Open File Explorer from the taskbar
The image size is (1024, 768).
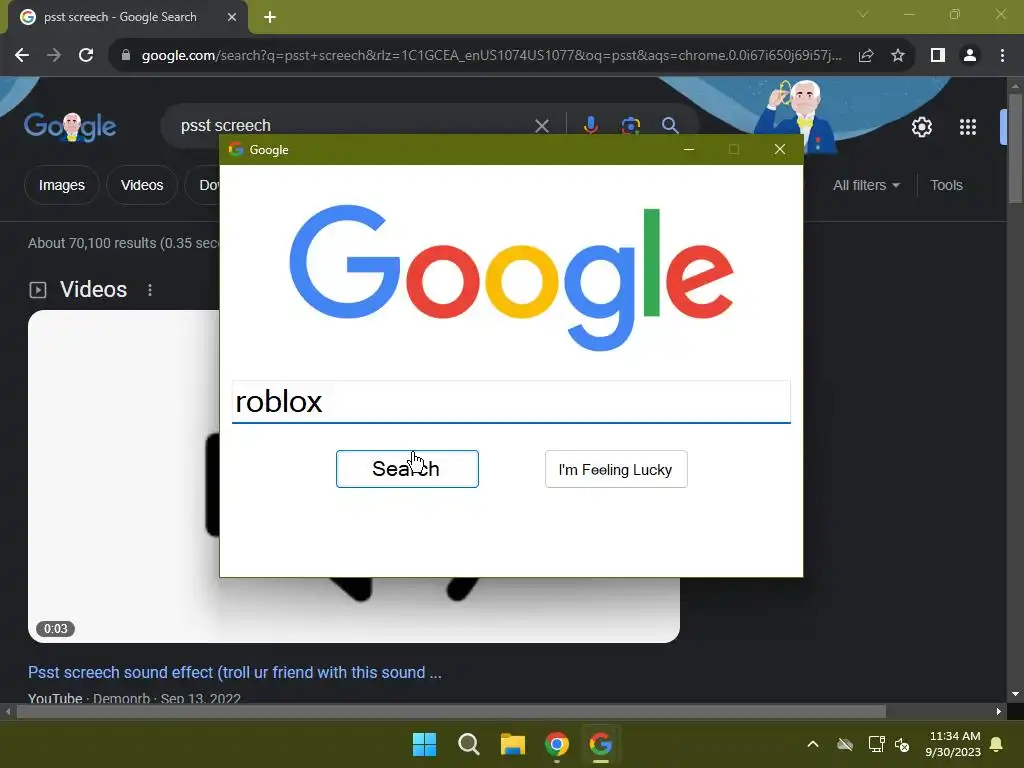coord(513,744)
